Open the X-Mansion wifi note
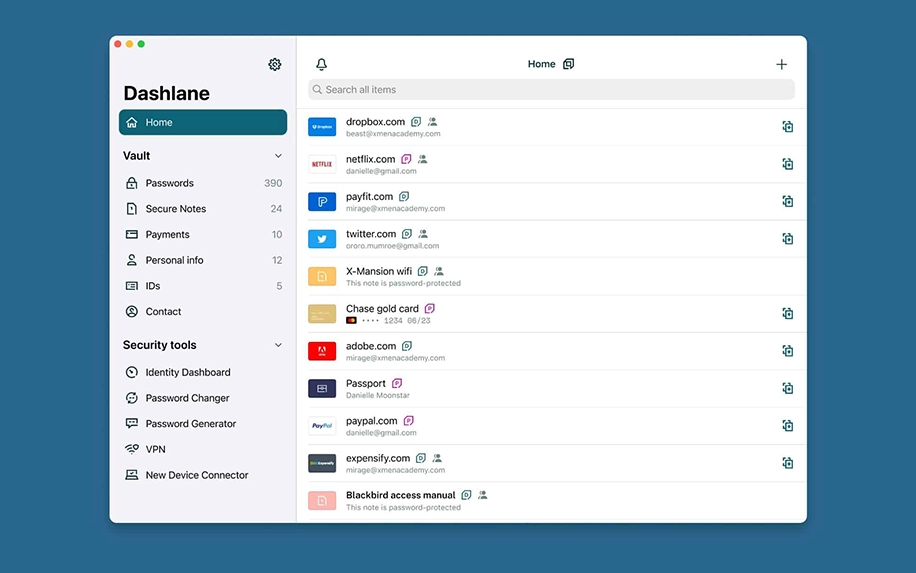This screenshot has width=916, height=573. pyautogui.click(x=551, y=276)
